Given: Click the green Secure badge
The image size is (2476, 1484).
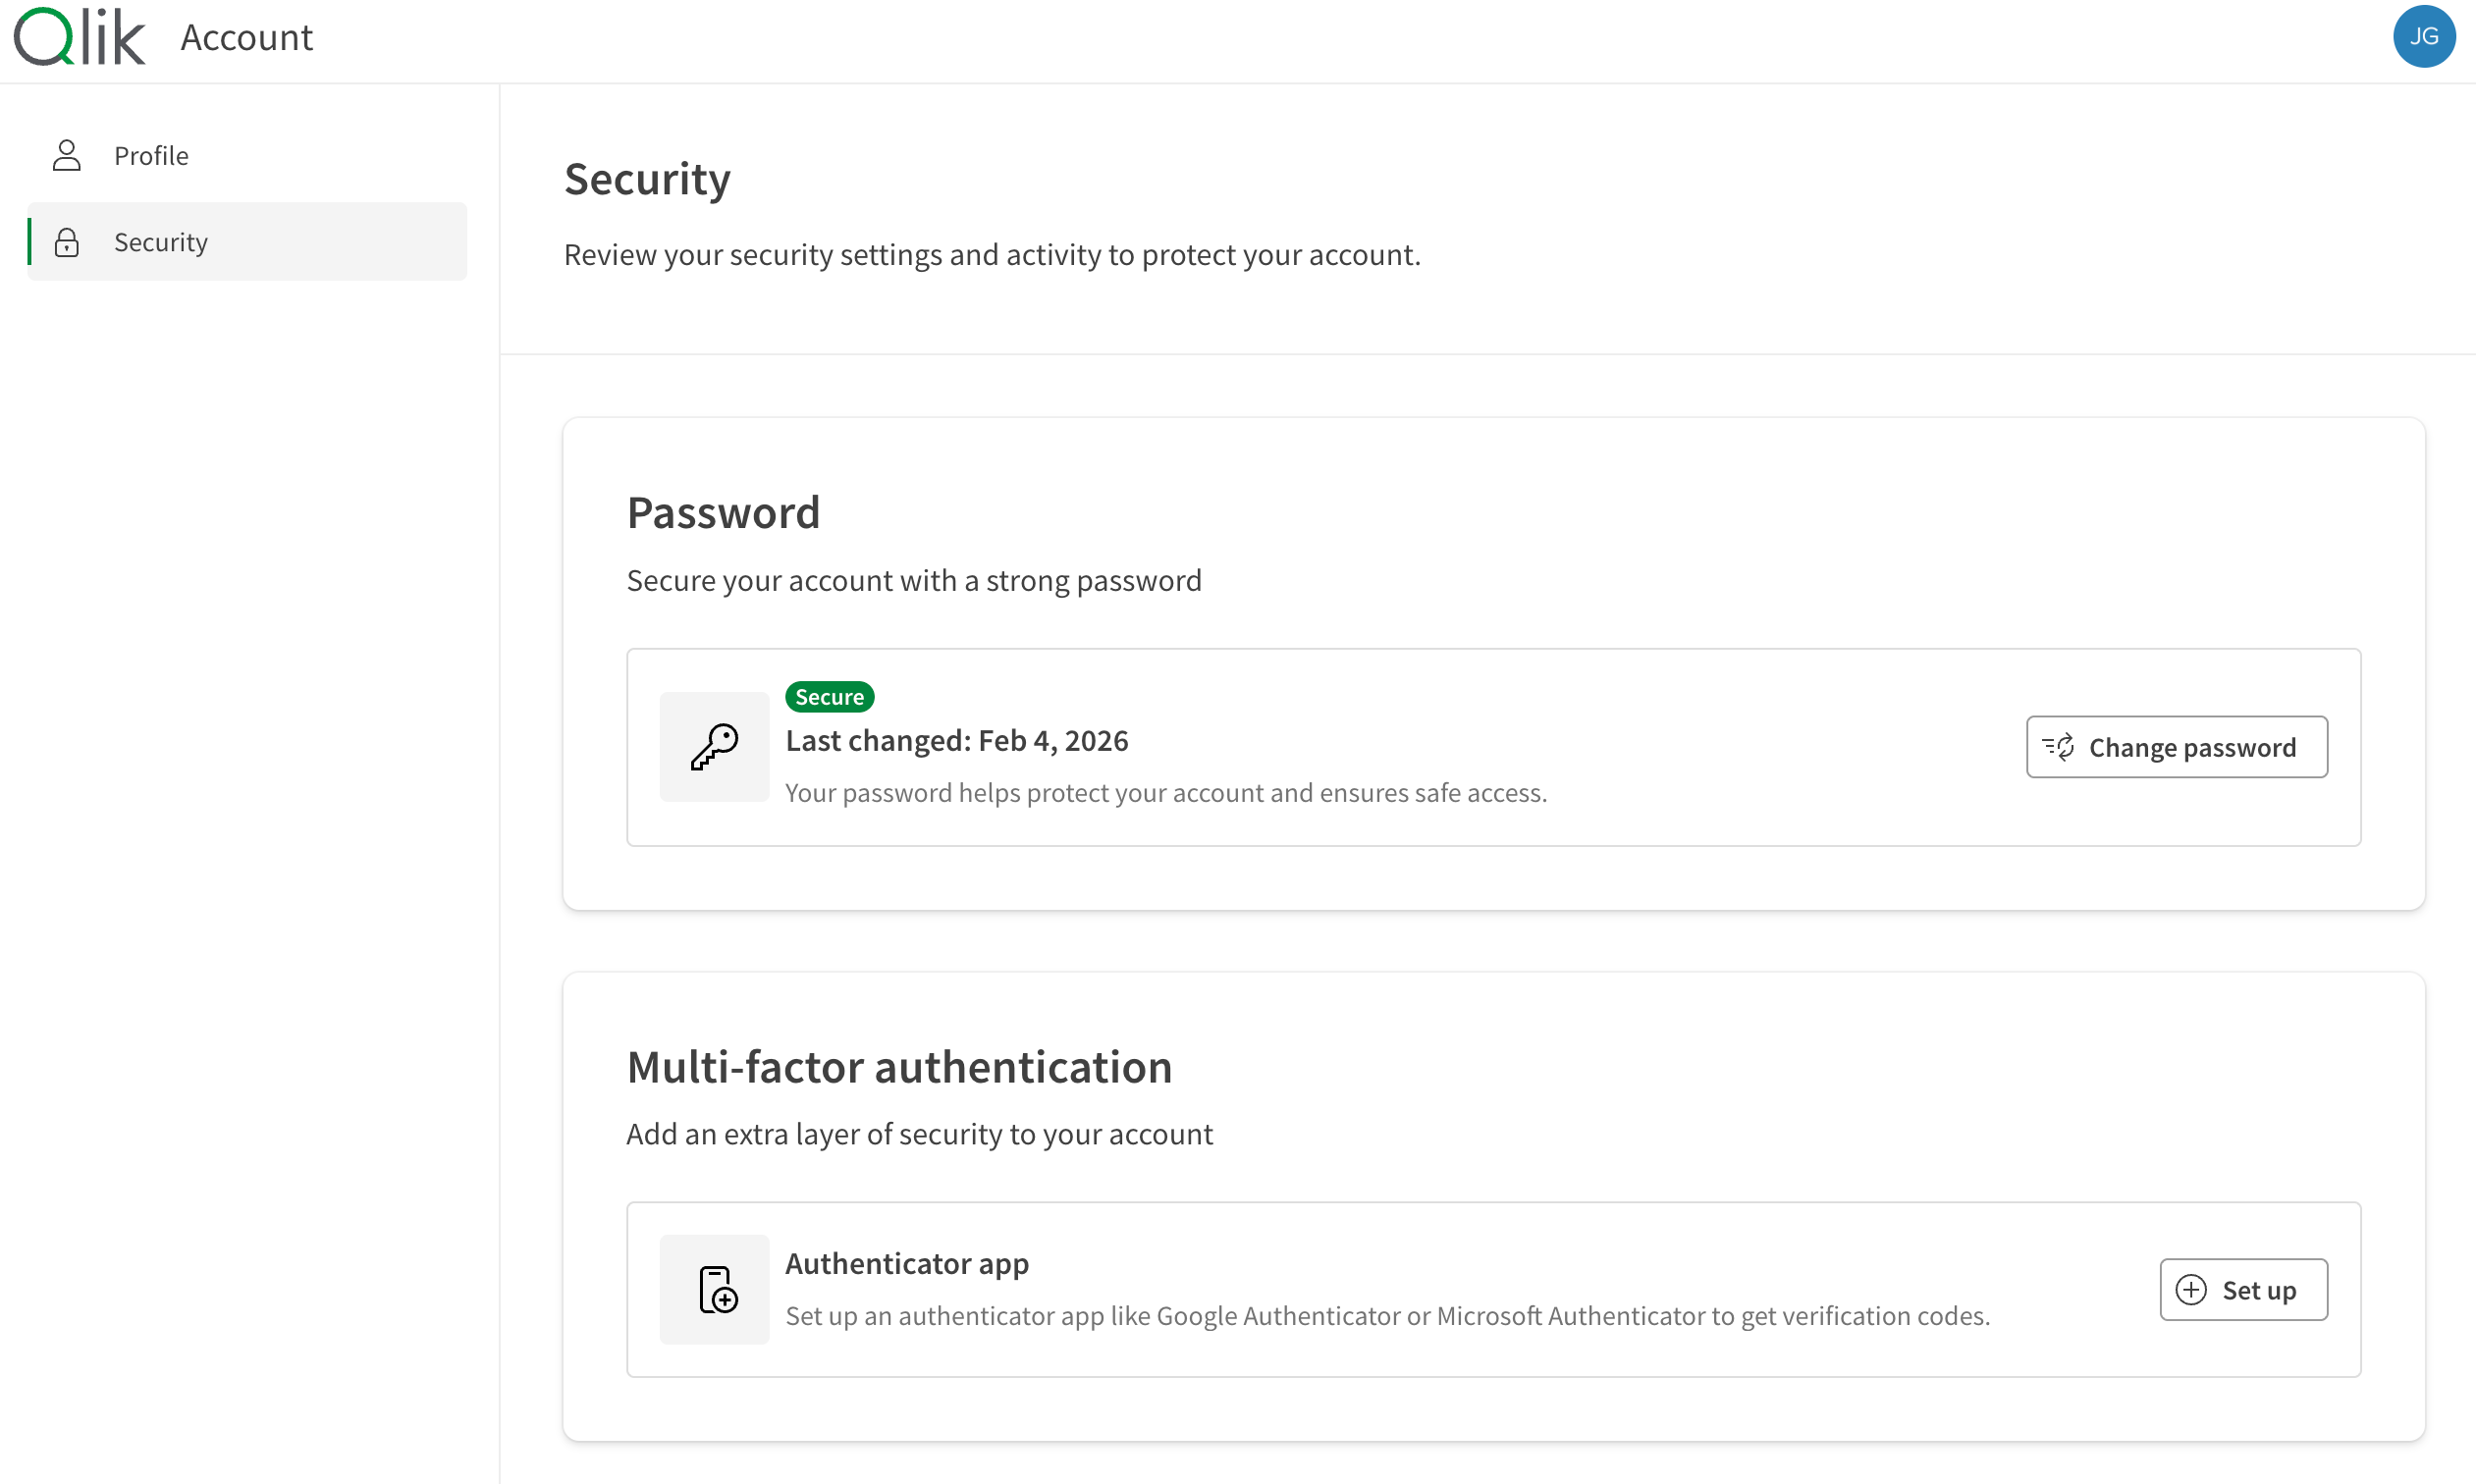Looking at the screenshot, I should [828, 695].
